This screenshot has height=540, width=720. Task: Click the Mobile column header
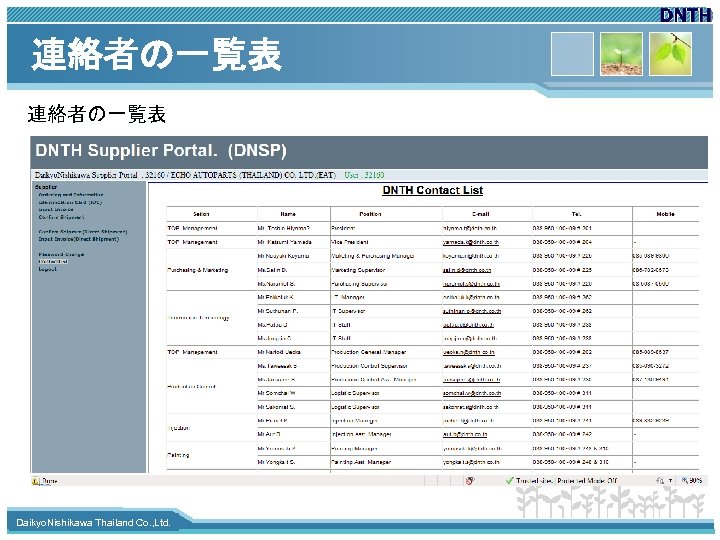tap(665, 214)
